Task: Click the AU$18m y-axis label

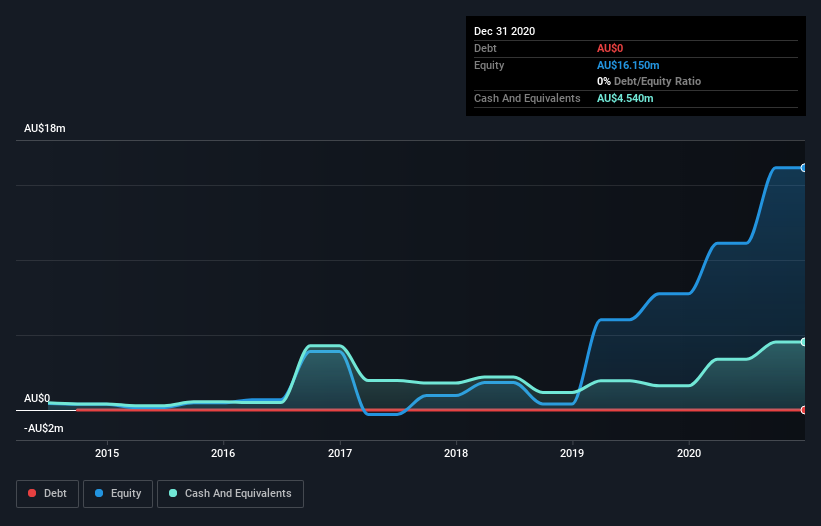Action: [x=45, y=128]
